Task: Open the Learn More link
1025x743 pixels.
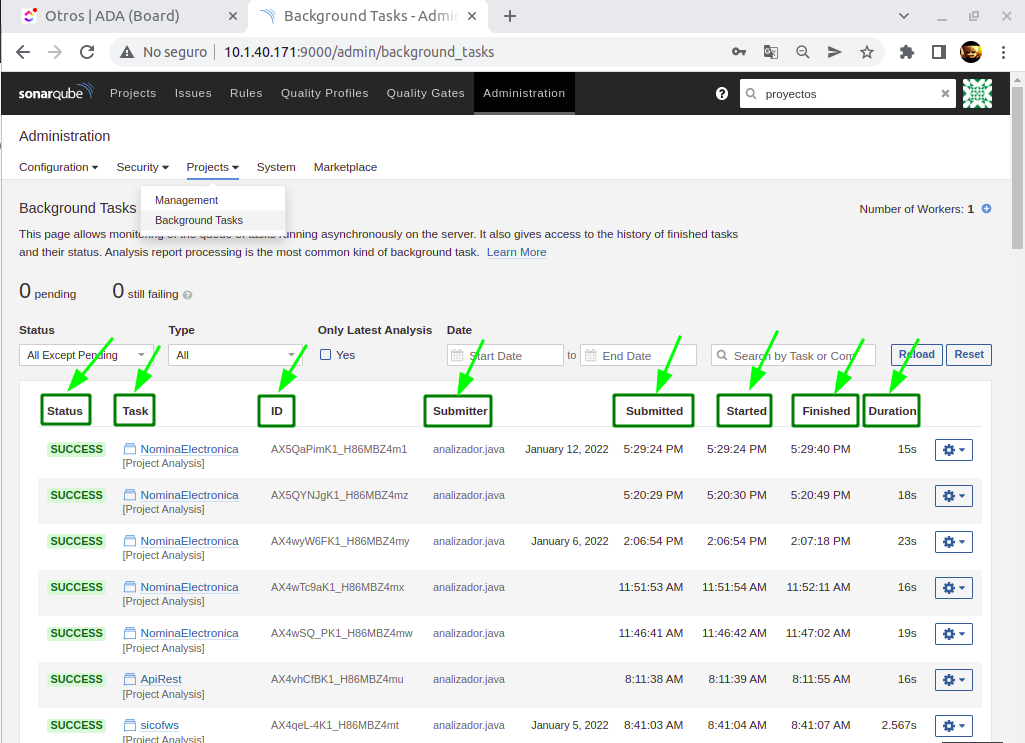Action: pyautogui.click(x=516, y=252)
